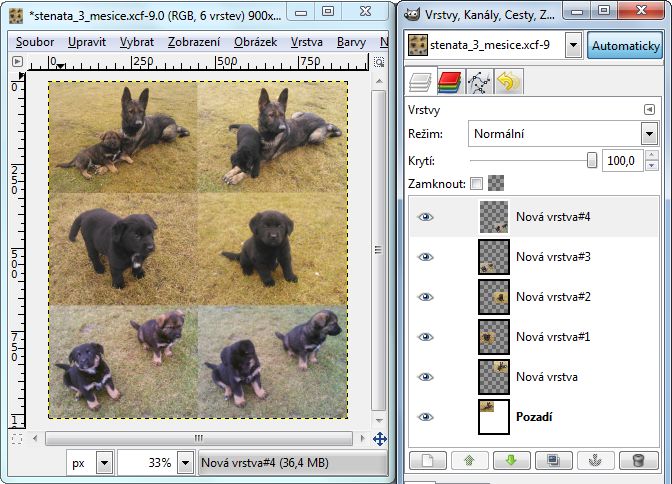Open image menu triangle at ruler corner
This screenshot has height=484, width=672.
[17, 62]
